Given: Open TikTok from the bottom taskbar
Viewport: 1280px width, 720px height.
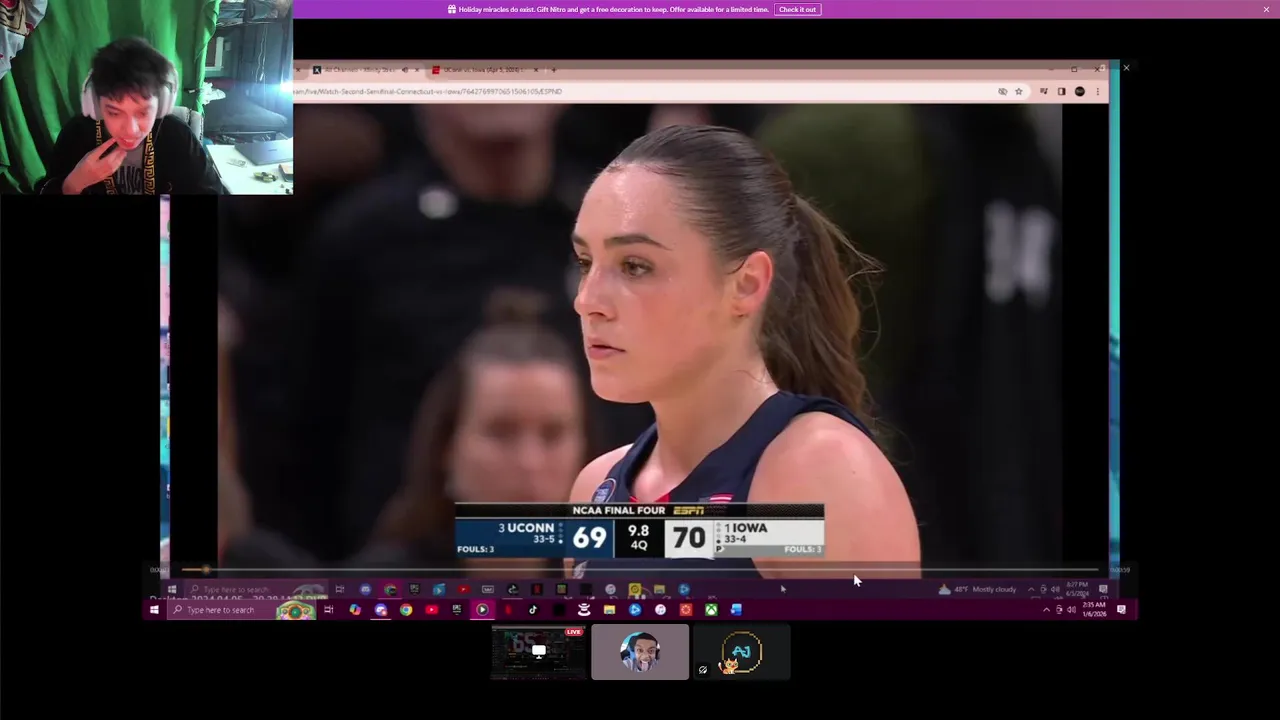Looking at the screenshot, I should 533,610.
